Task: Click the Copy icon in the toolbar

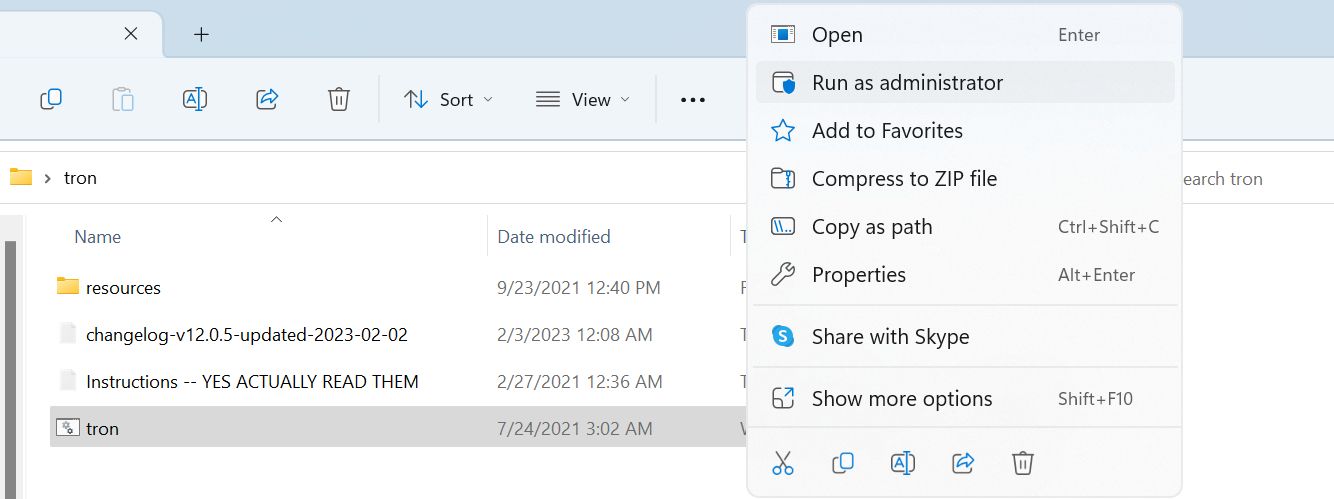Action: pos(51,99)
